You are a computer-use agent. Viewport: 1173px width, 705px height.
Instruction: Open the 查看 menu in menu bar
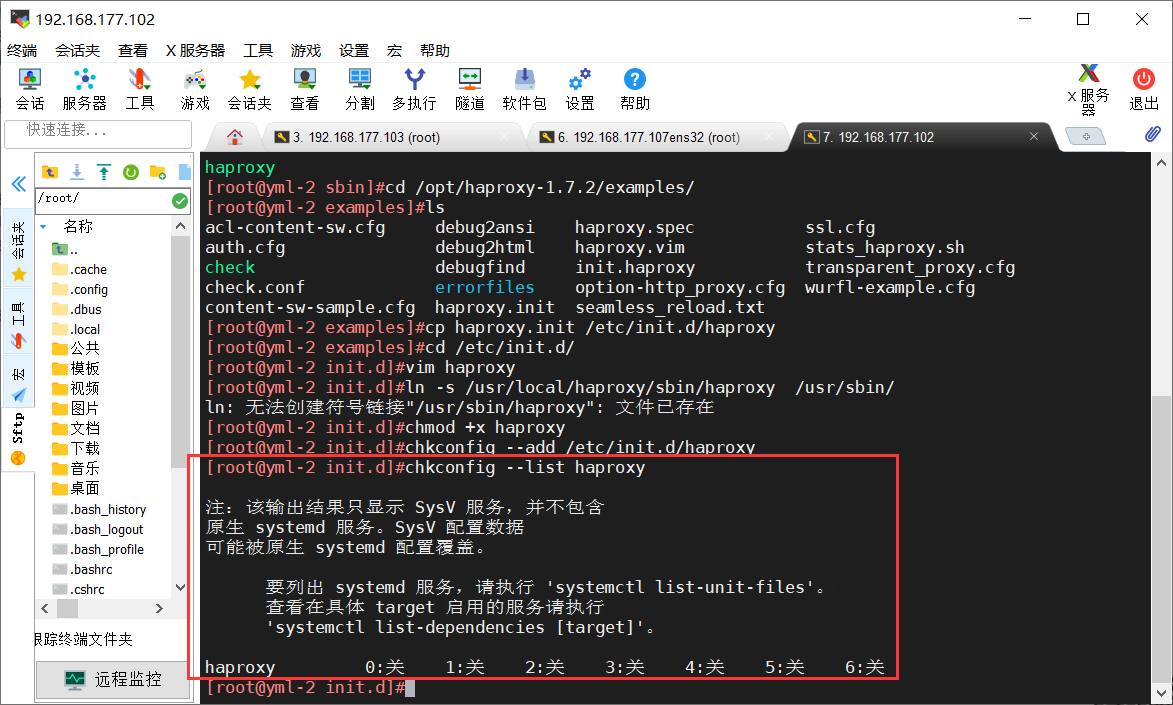(132, 50)
